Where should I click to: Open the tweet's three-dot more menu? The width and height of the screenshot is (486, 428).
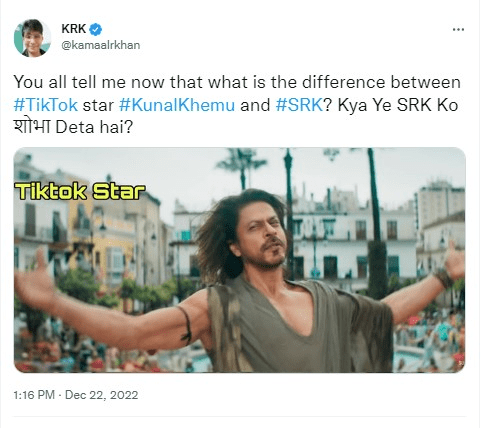point(458,30)
